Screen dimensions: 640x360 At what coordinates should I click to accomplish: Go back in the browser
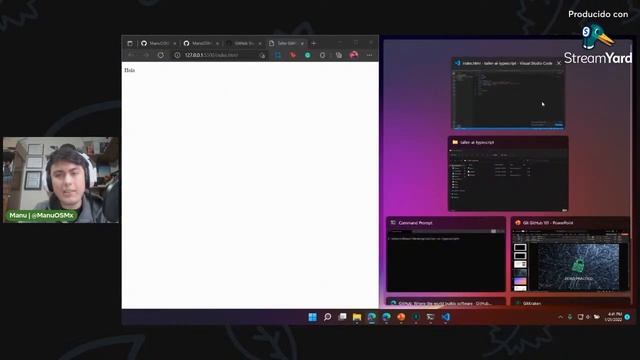(131, 55)
